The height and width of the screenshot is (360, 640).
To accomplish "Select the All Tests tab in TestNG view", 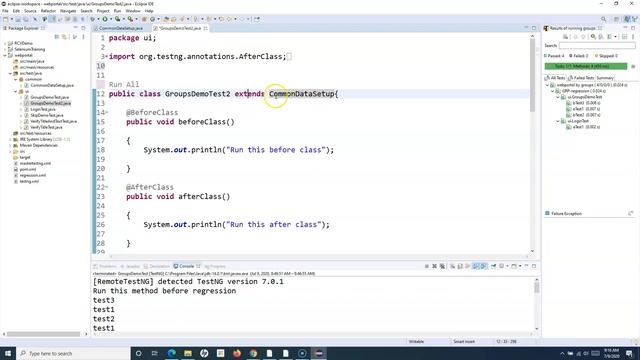I will point(555,78).
